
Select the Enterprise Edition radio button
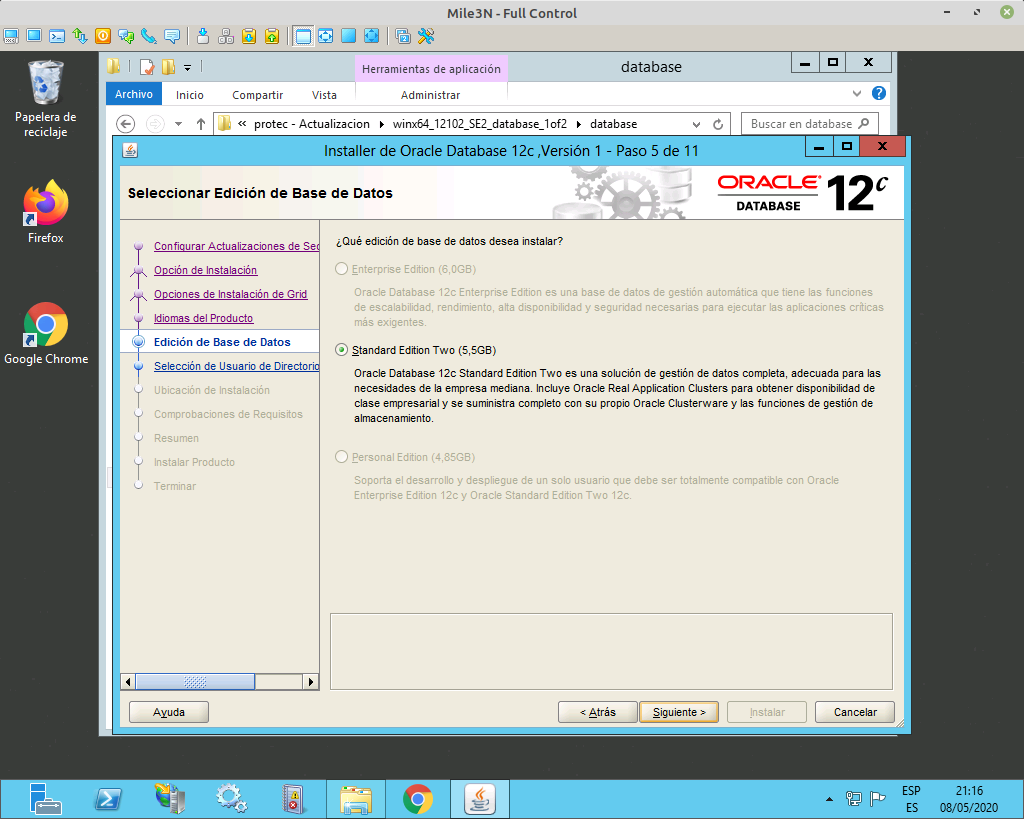(x=341, y=268)
